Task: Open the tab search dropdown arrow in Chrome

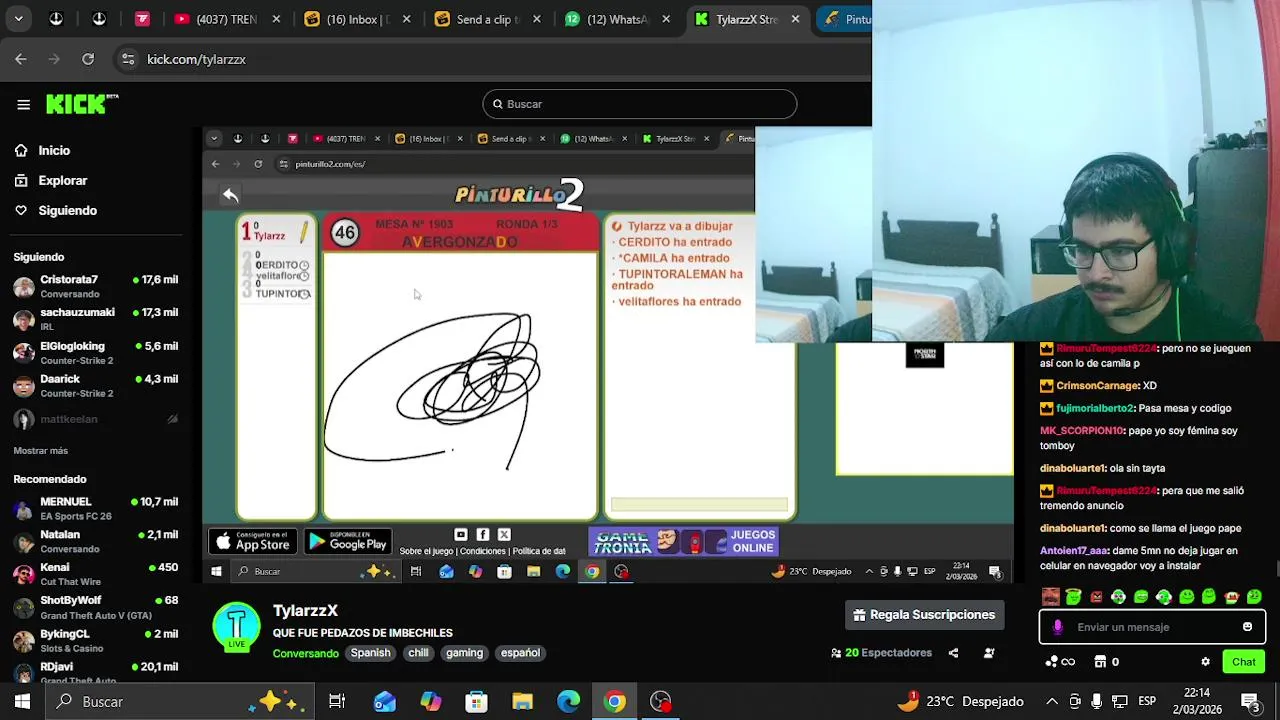Action: 18,19
